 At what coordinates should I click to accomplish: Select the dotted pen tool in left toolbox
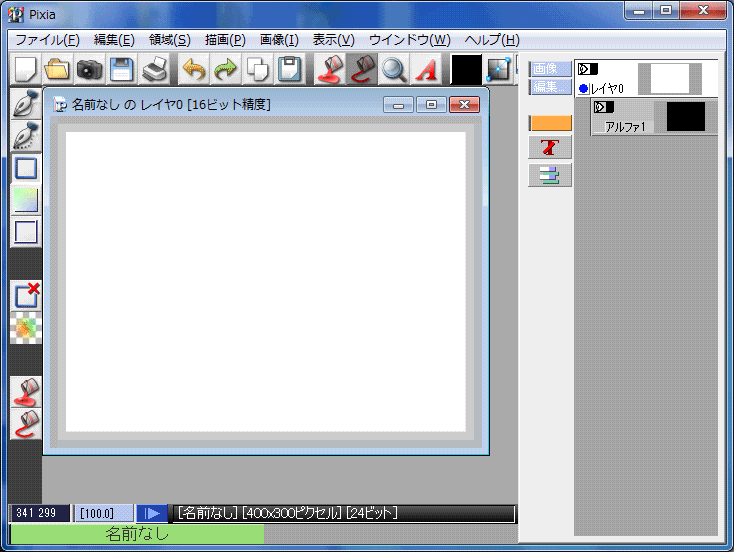(x=26, y=136)
